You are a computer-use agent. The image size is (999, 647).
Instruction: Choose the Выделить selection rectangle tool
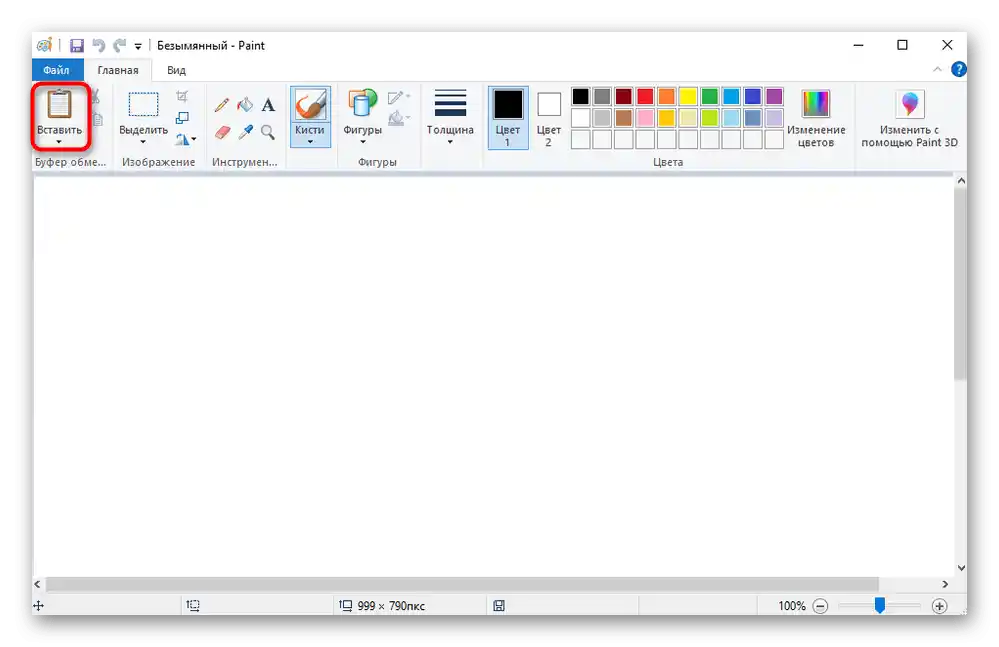click(x=143, y=104)
